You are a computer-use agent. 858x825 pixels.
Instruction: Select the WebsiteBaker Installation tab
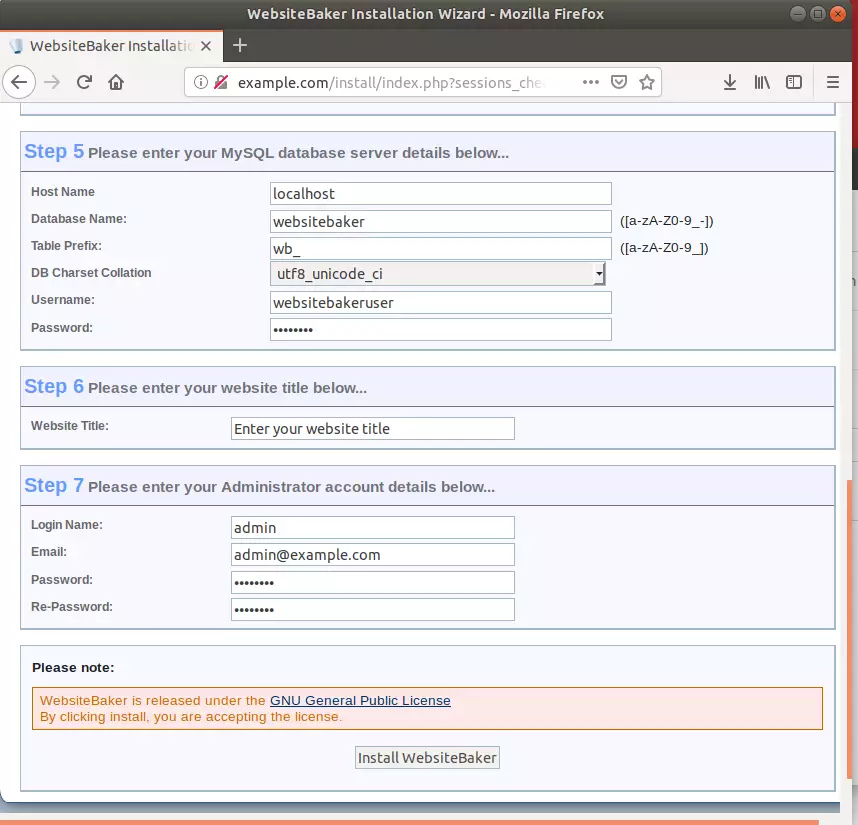[111, 46]
